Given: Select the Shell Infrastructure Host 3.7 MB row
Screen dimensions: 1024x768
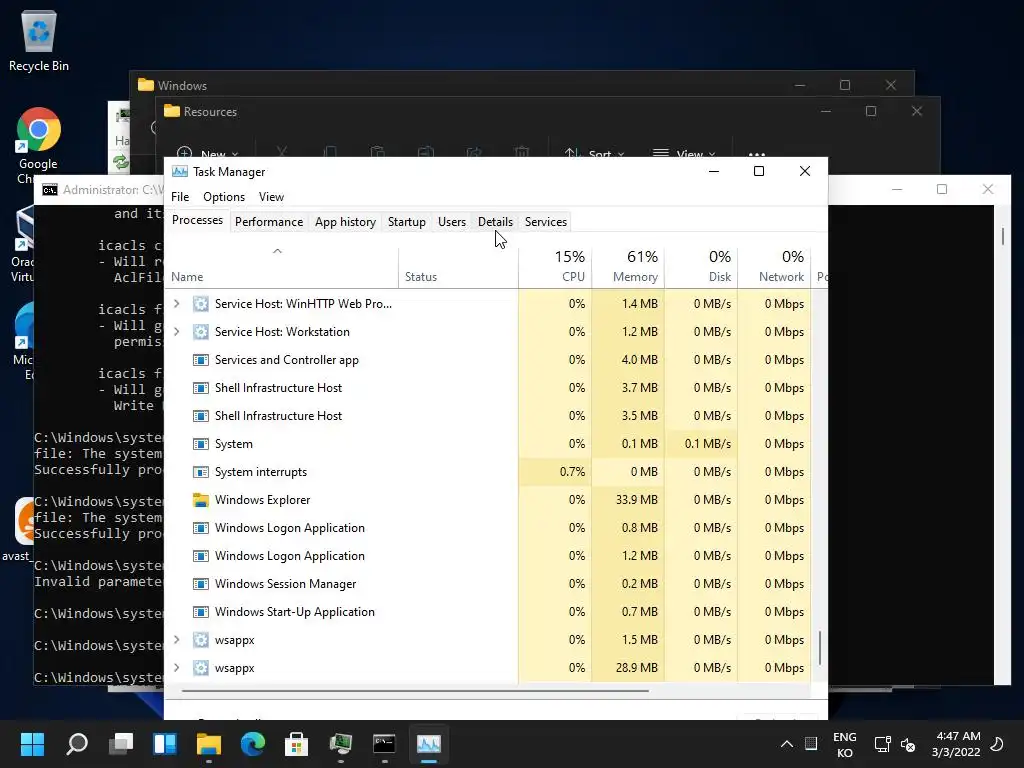Looking at the screenshot, I should pyautogui.click(x=488, y=388).
